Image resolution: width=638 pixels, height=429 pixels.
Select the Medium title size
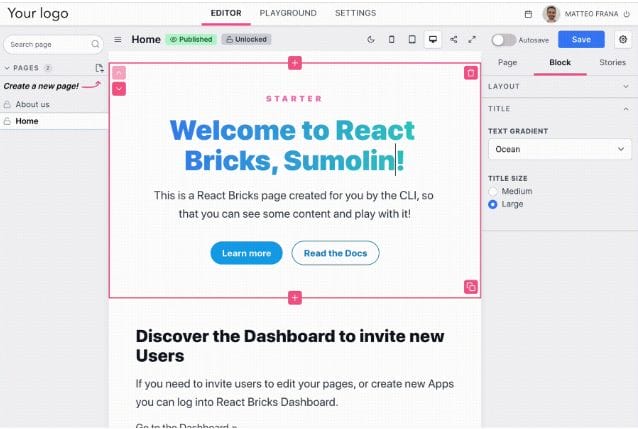[x=493, y=191]
